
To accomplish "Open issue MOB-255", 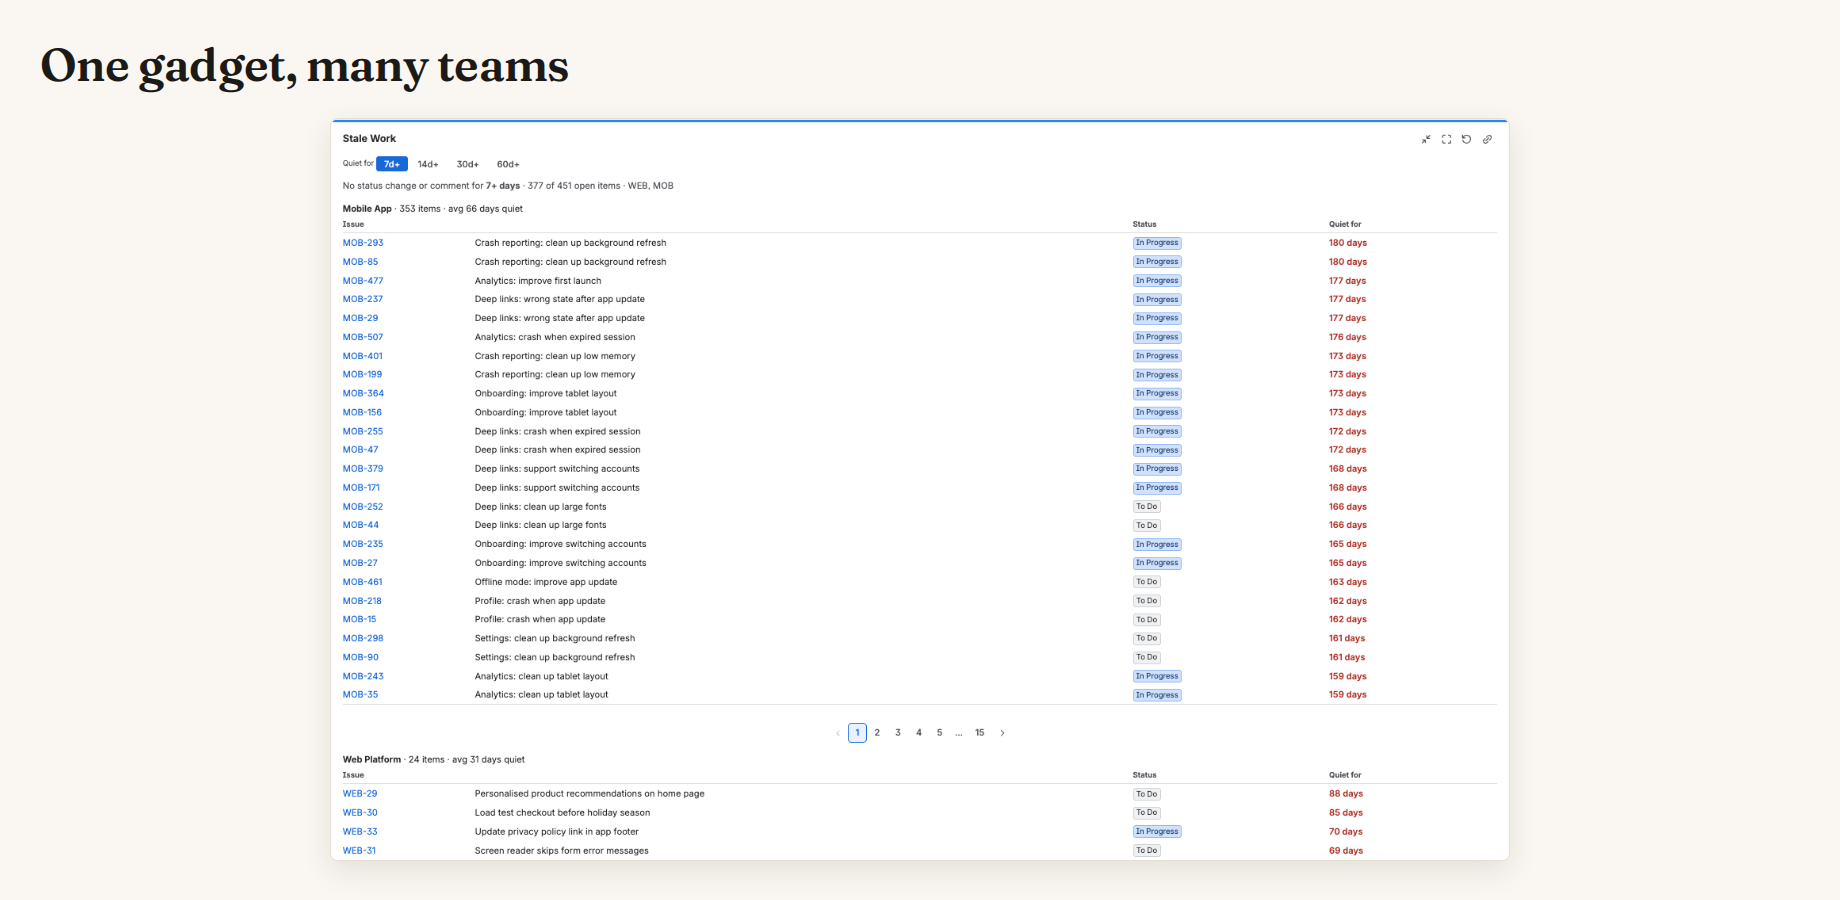I will 363,432.
